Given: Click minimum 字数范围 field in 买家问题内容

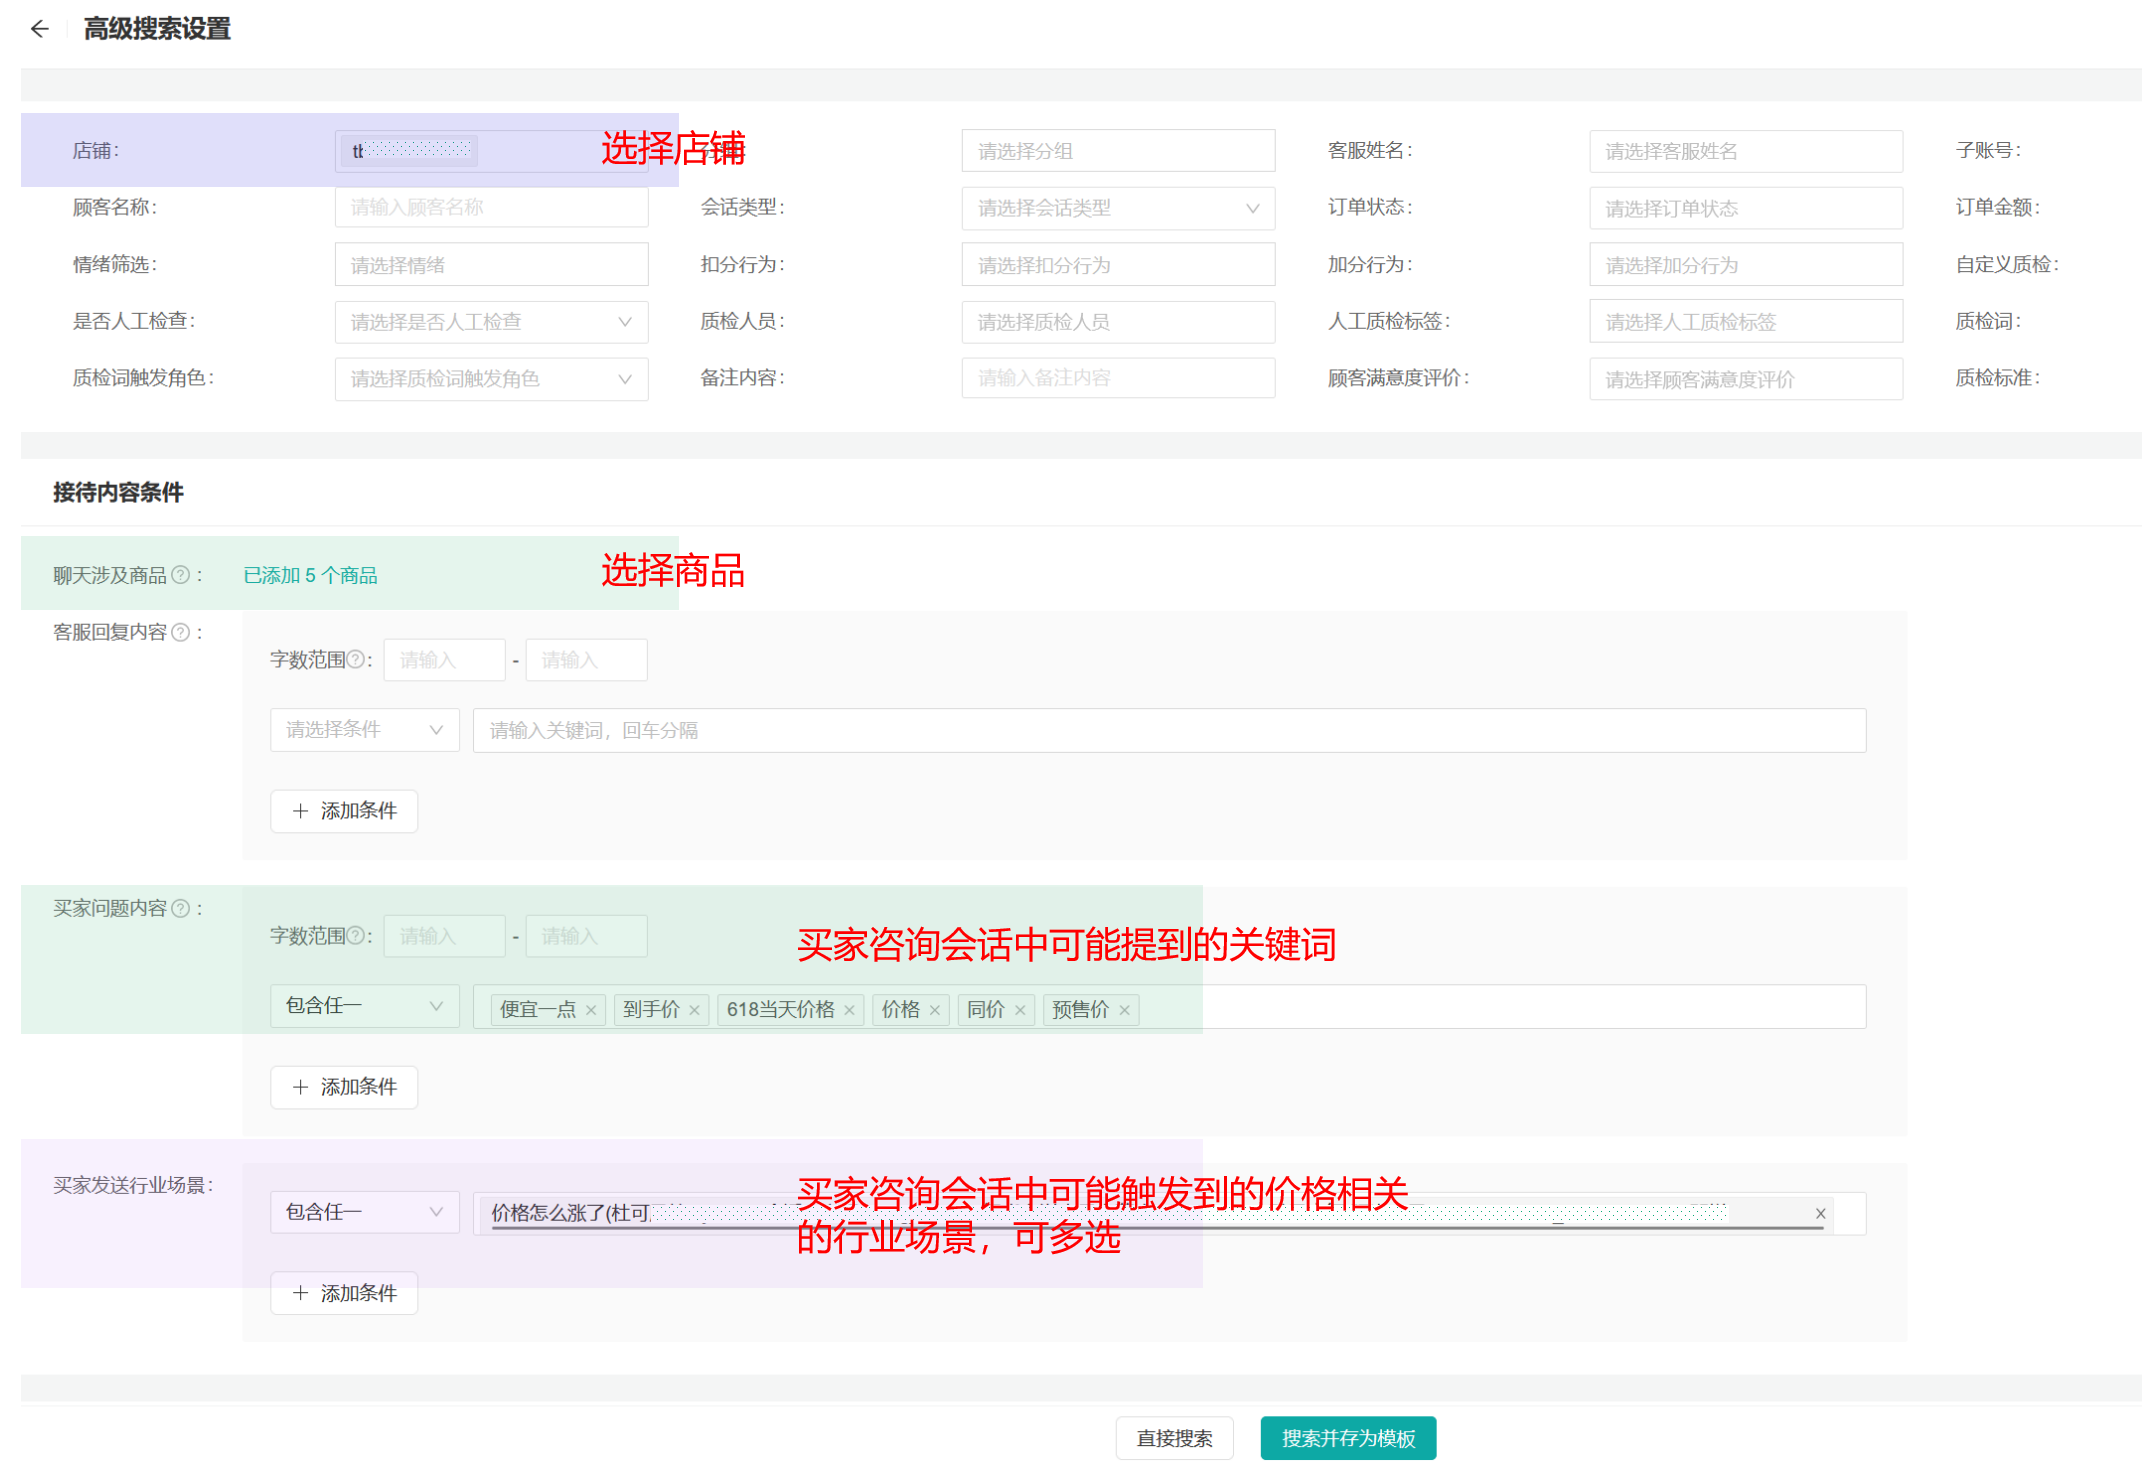Looking at the screenshot, I should pos(444,936).
